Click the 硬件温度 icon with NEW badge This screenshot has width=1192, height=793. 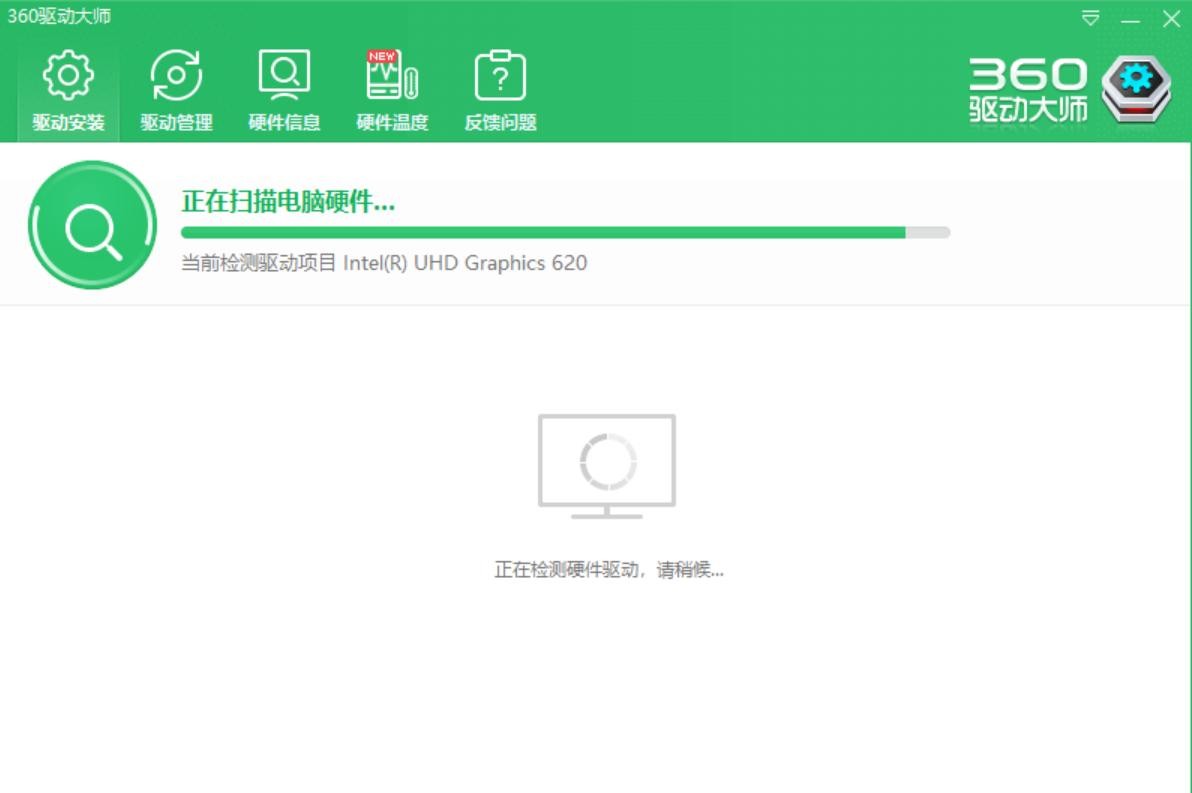[392, 76]
